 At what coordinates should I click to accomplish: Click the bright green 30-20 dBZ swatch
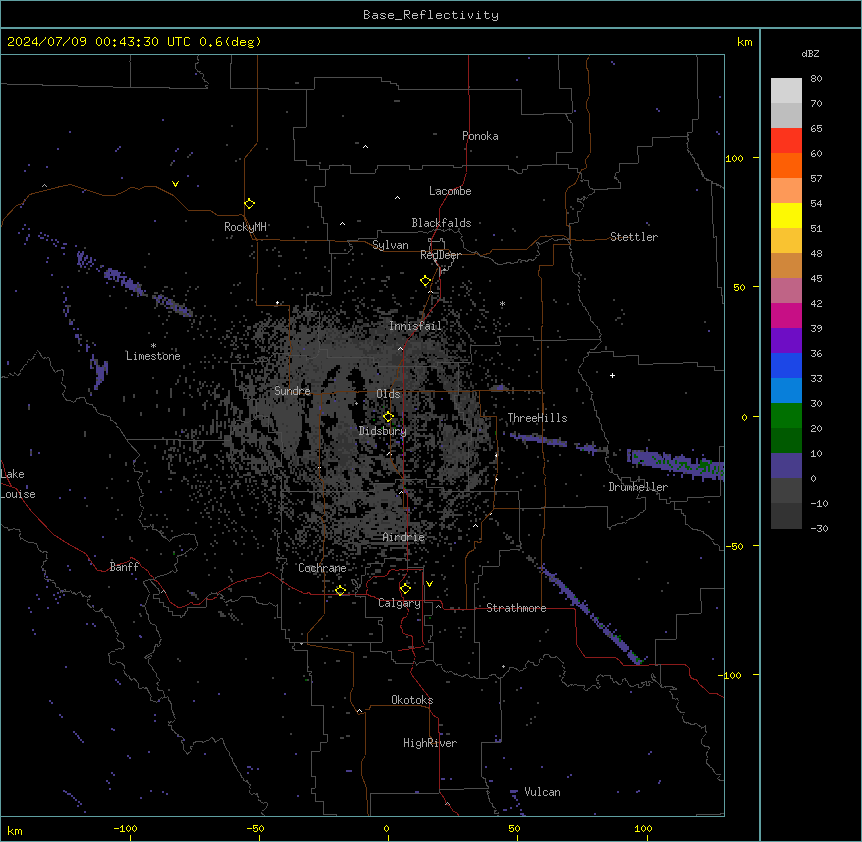tap(786, 416)
